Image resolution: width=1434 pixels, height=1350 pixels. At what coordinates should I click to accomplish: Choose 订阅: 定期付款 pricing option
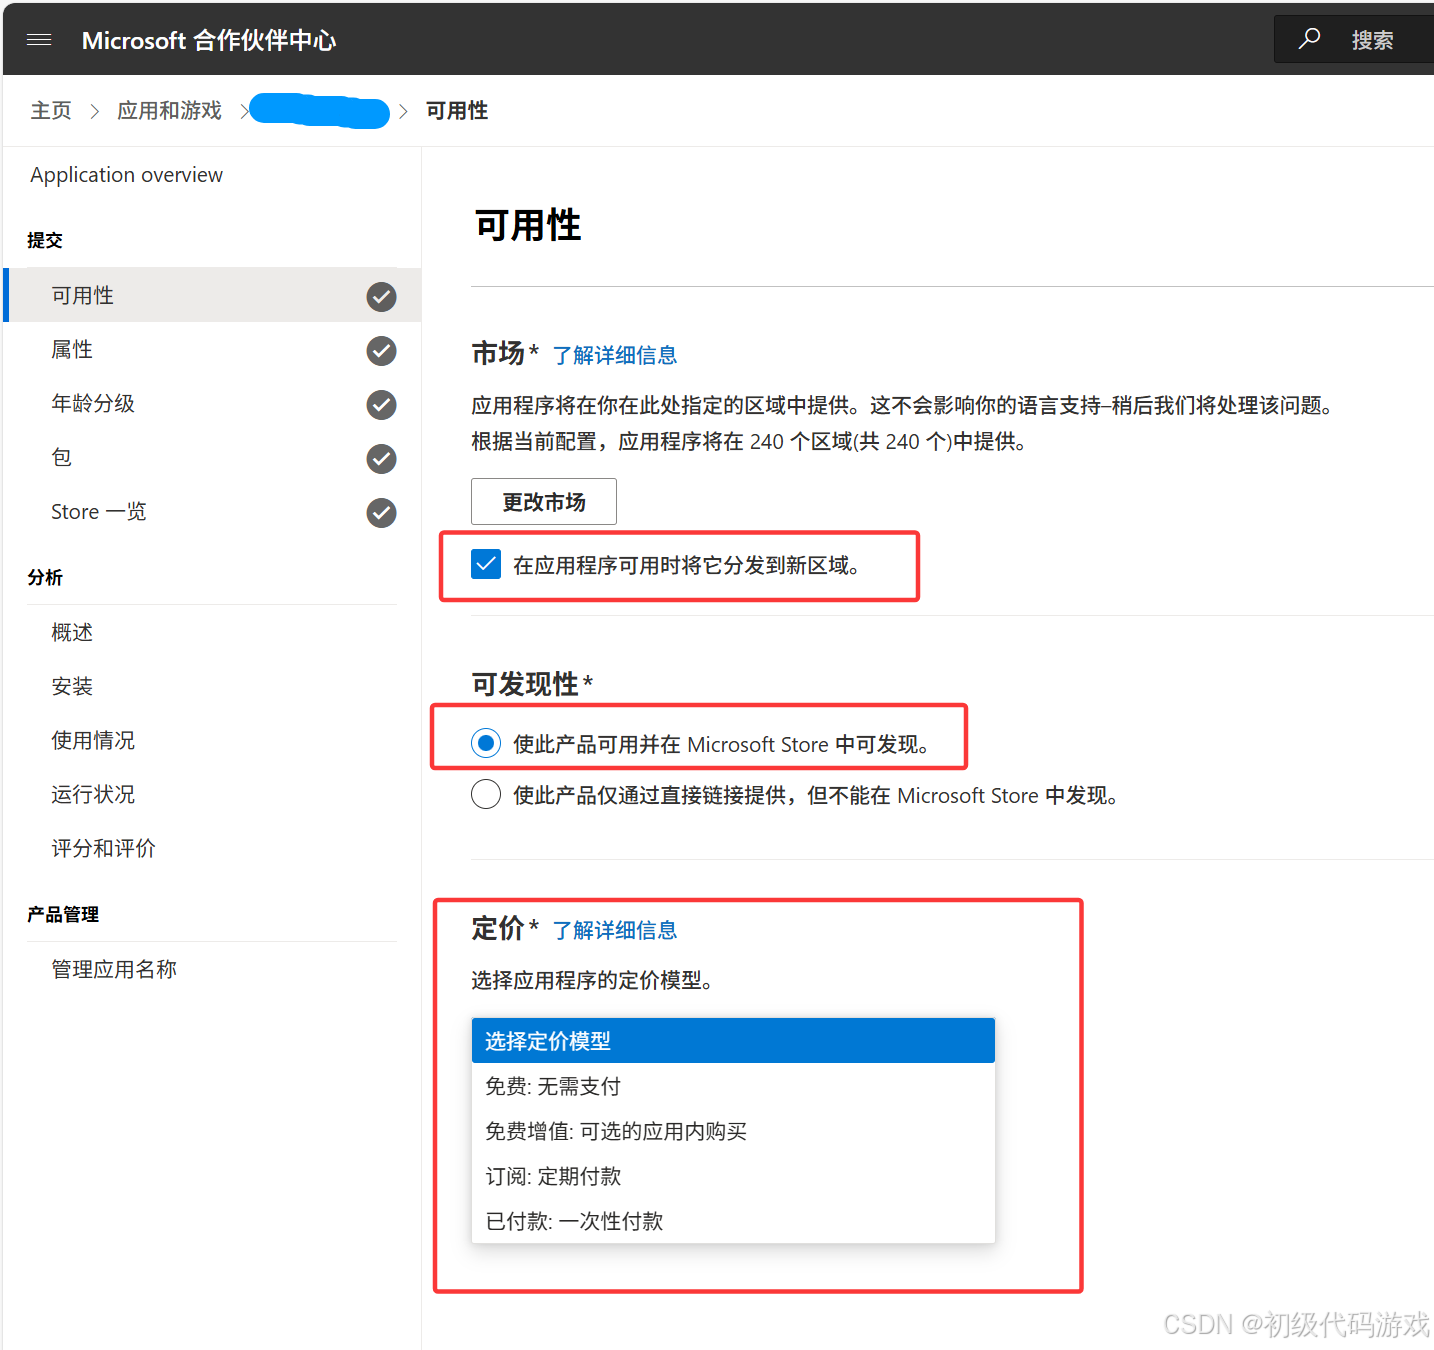733,1176
